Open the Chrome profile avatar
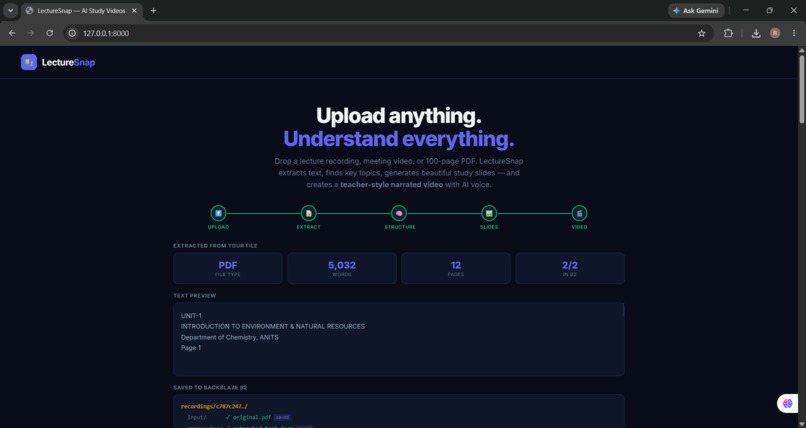806x428 pixels. tap(775, 33)
